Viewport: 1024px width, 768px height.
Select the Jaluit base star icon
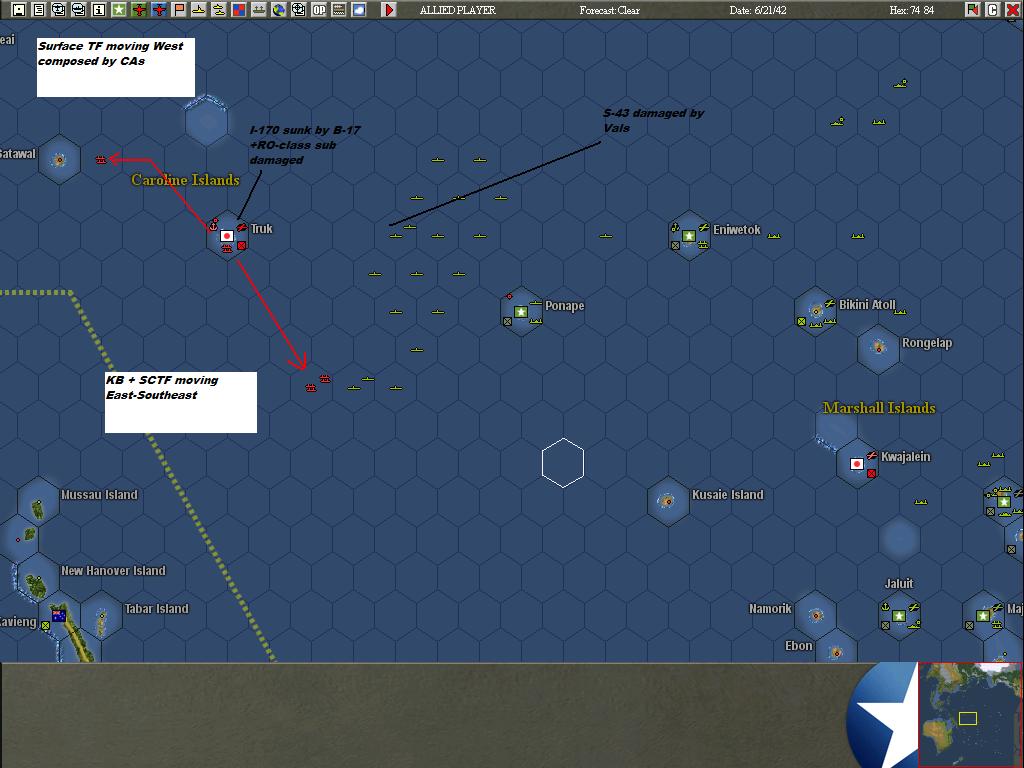coord(899,616)
